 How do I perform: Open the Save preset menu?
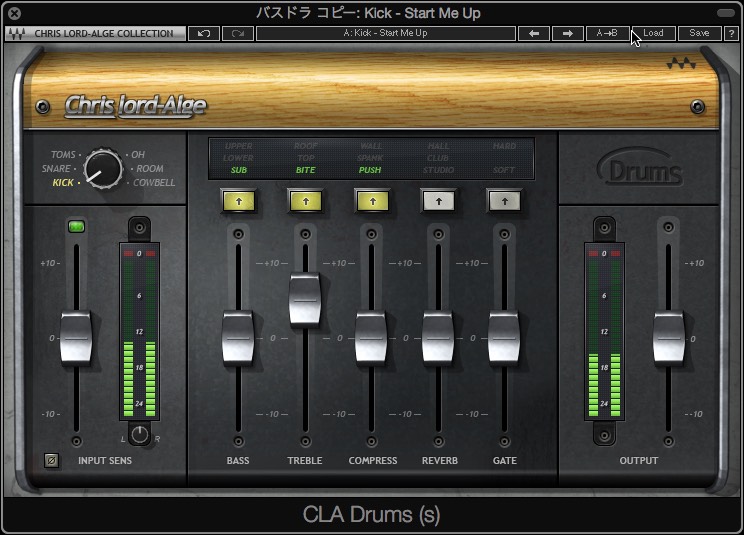click(699, 33)
